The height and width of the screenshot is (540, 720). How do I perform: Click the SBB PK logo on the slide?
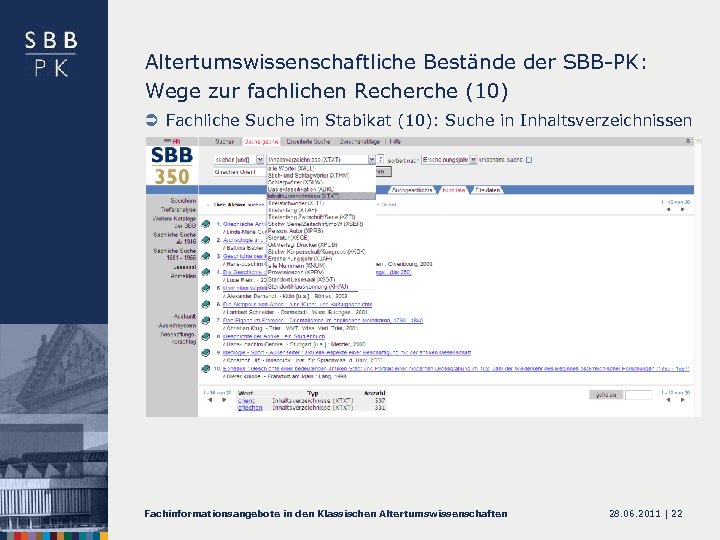51,54
